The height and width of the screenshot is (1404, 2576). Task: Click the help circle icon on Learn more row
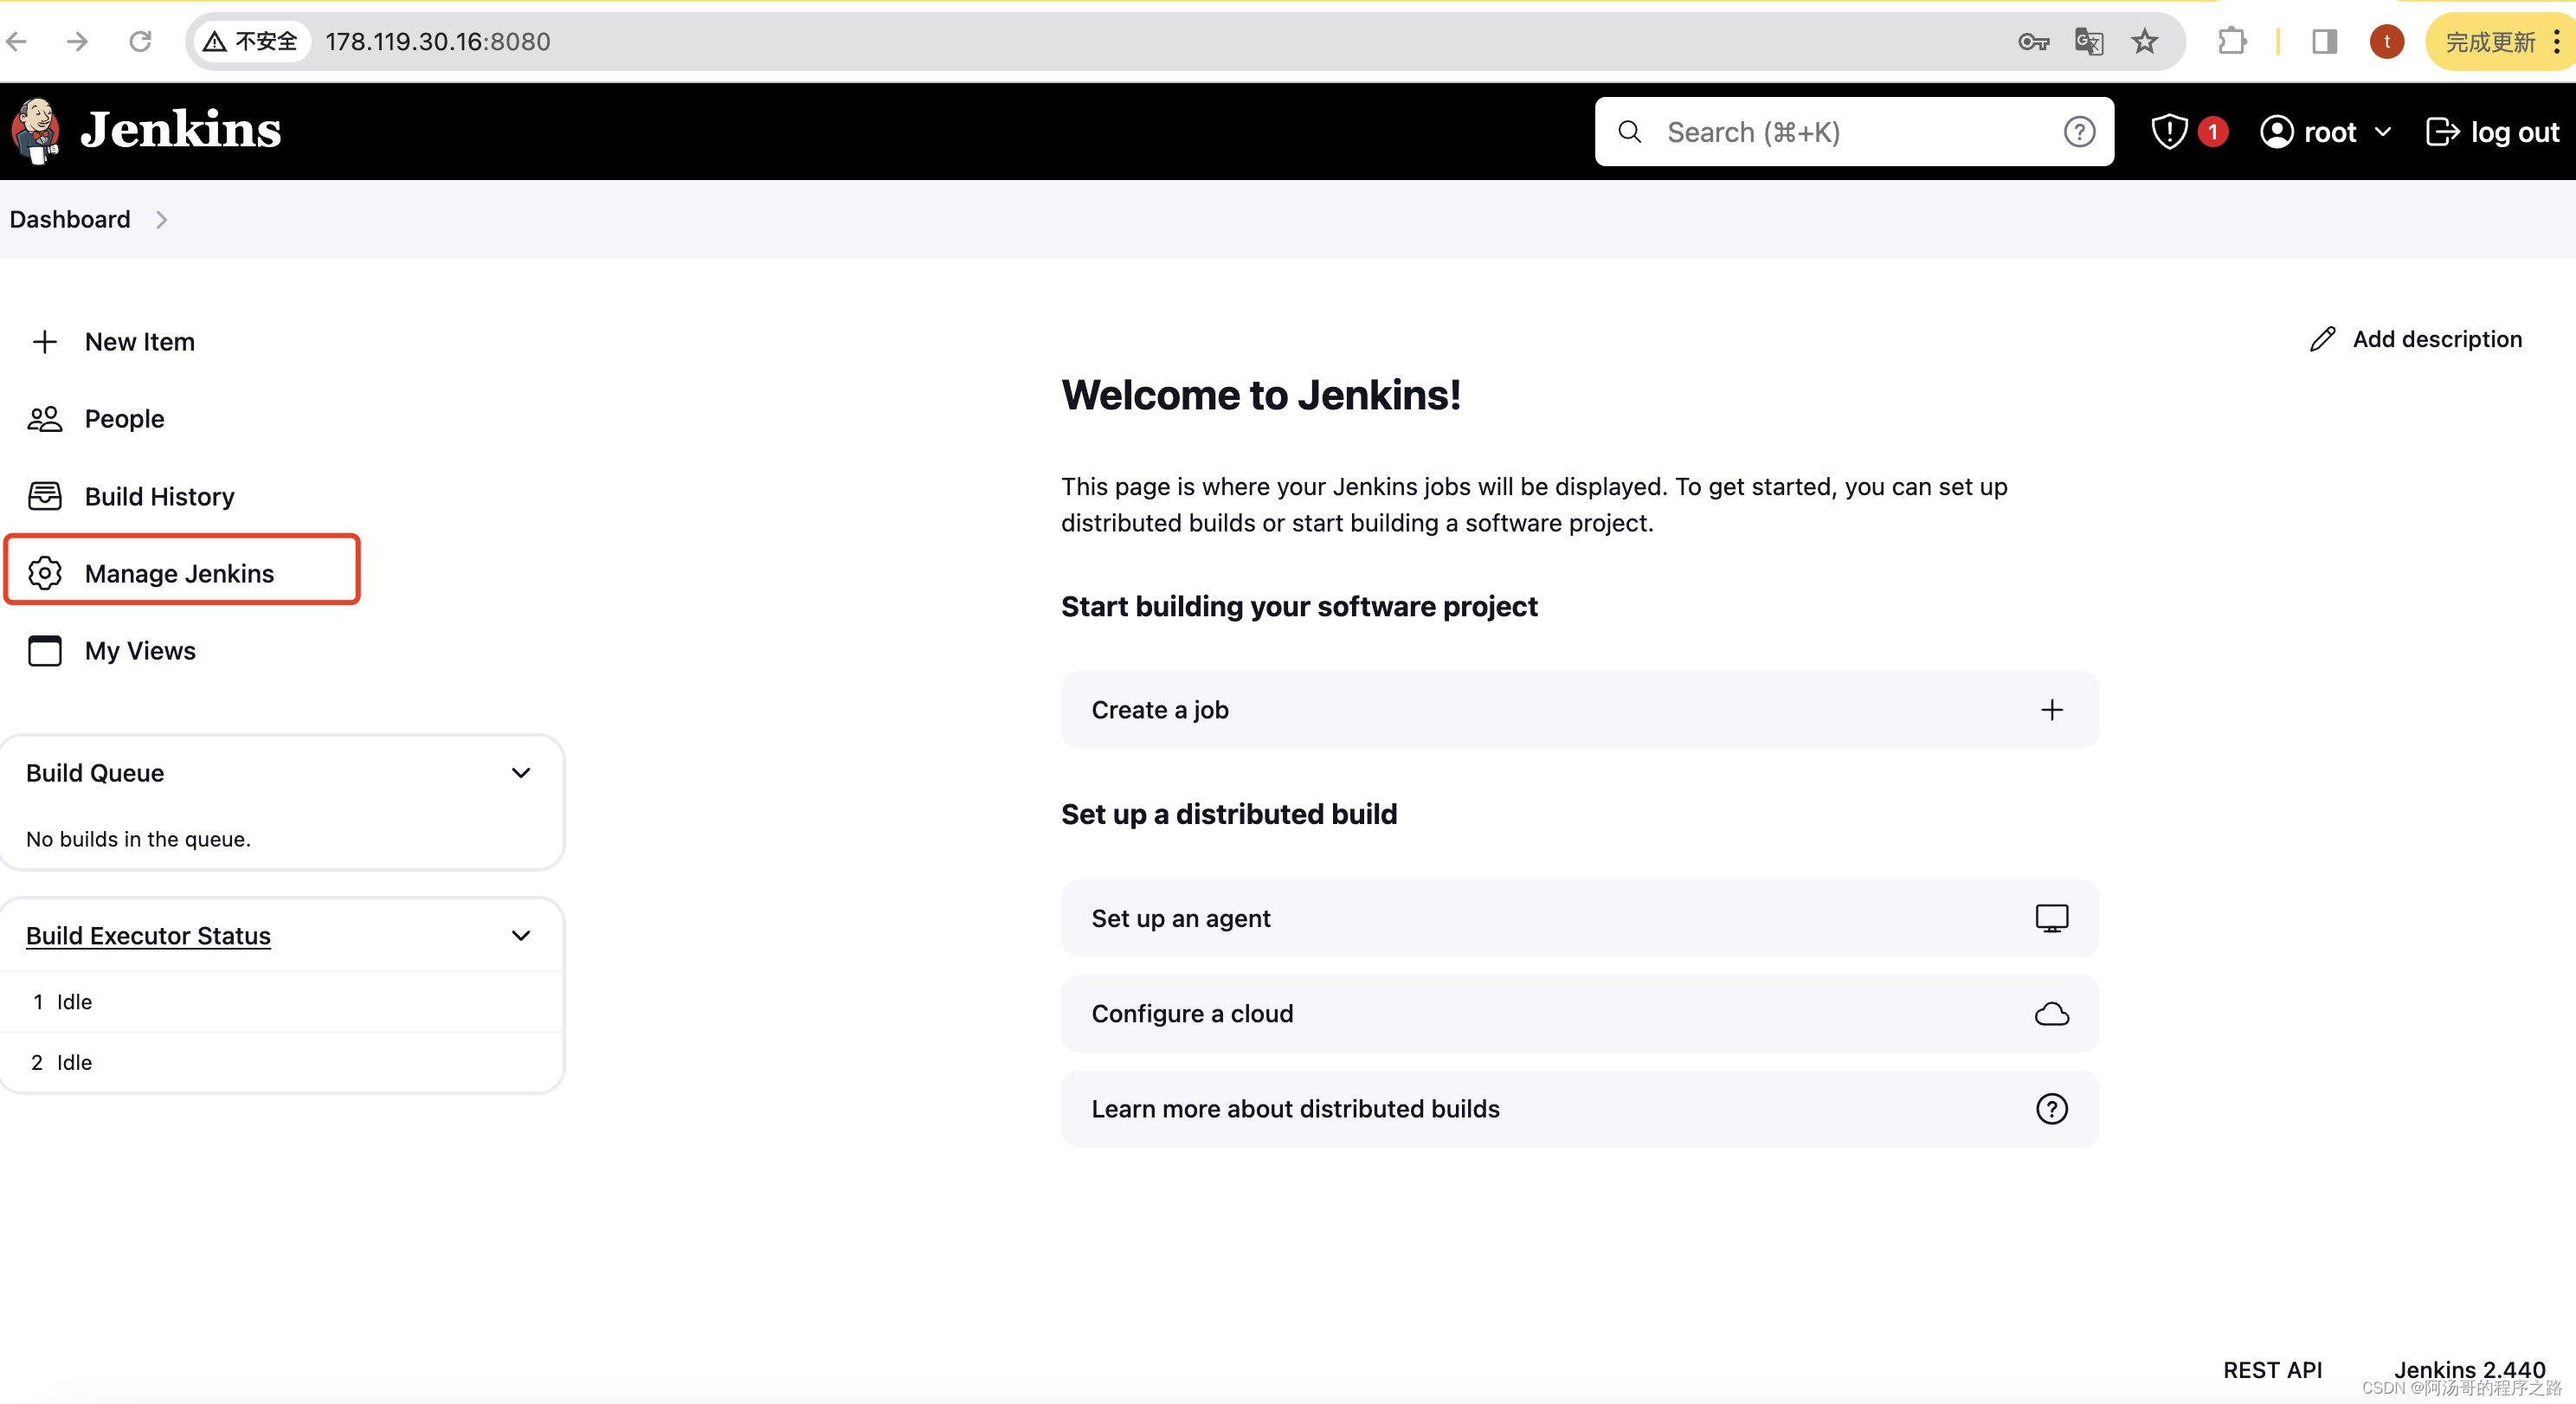coord(2051,1109)
